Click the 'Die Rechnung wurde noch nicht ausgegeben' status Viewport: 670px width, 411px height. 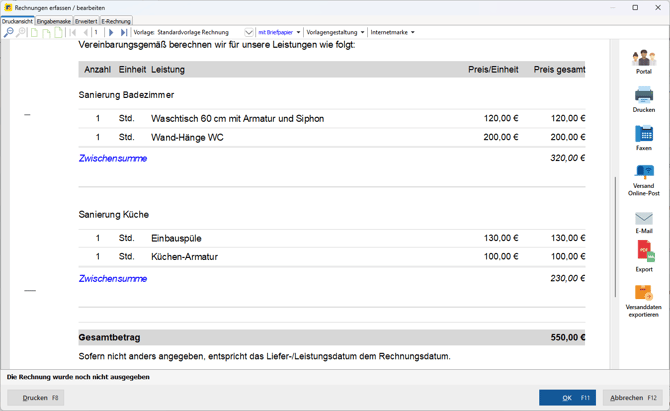click(78, 377)
